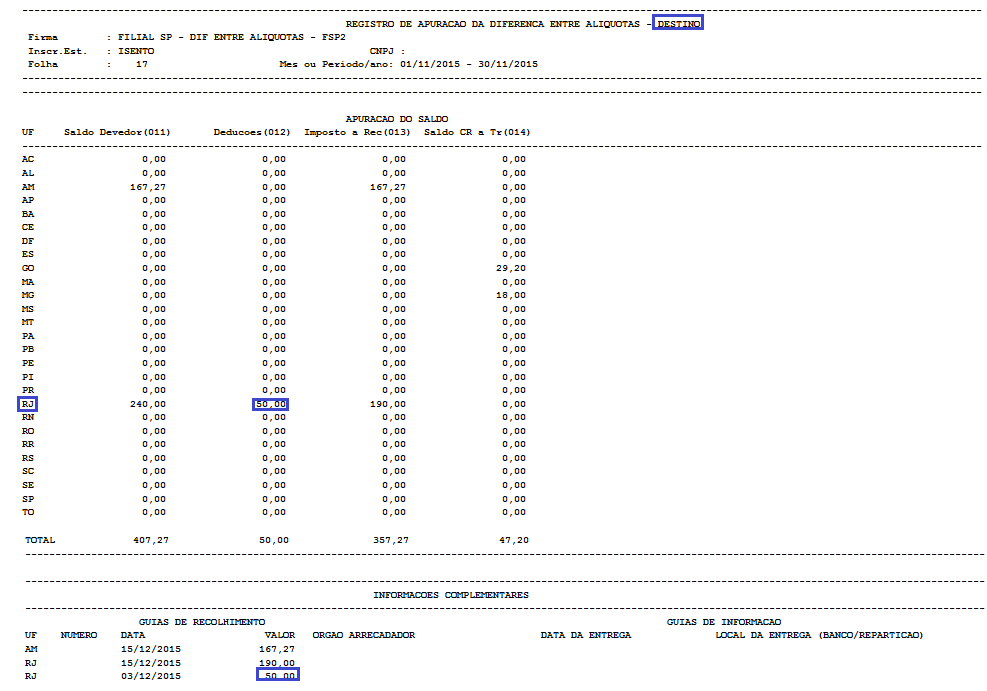Click the PI row state code

coord(28,377)
